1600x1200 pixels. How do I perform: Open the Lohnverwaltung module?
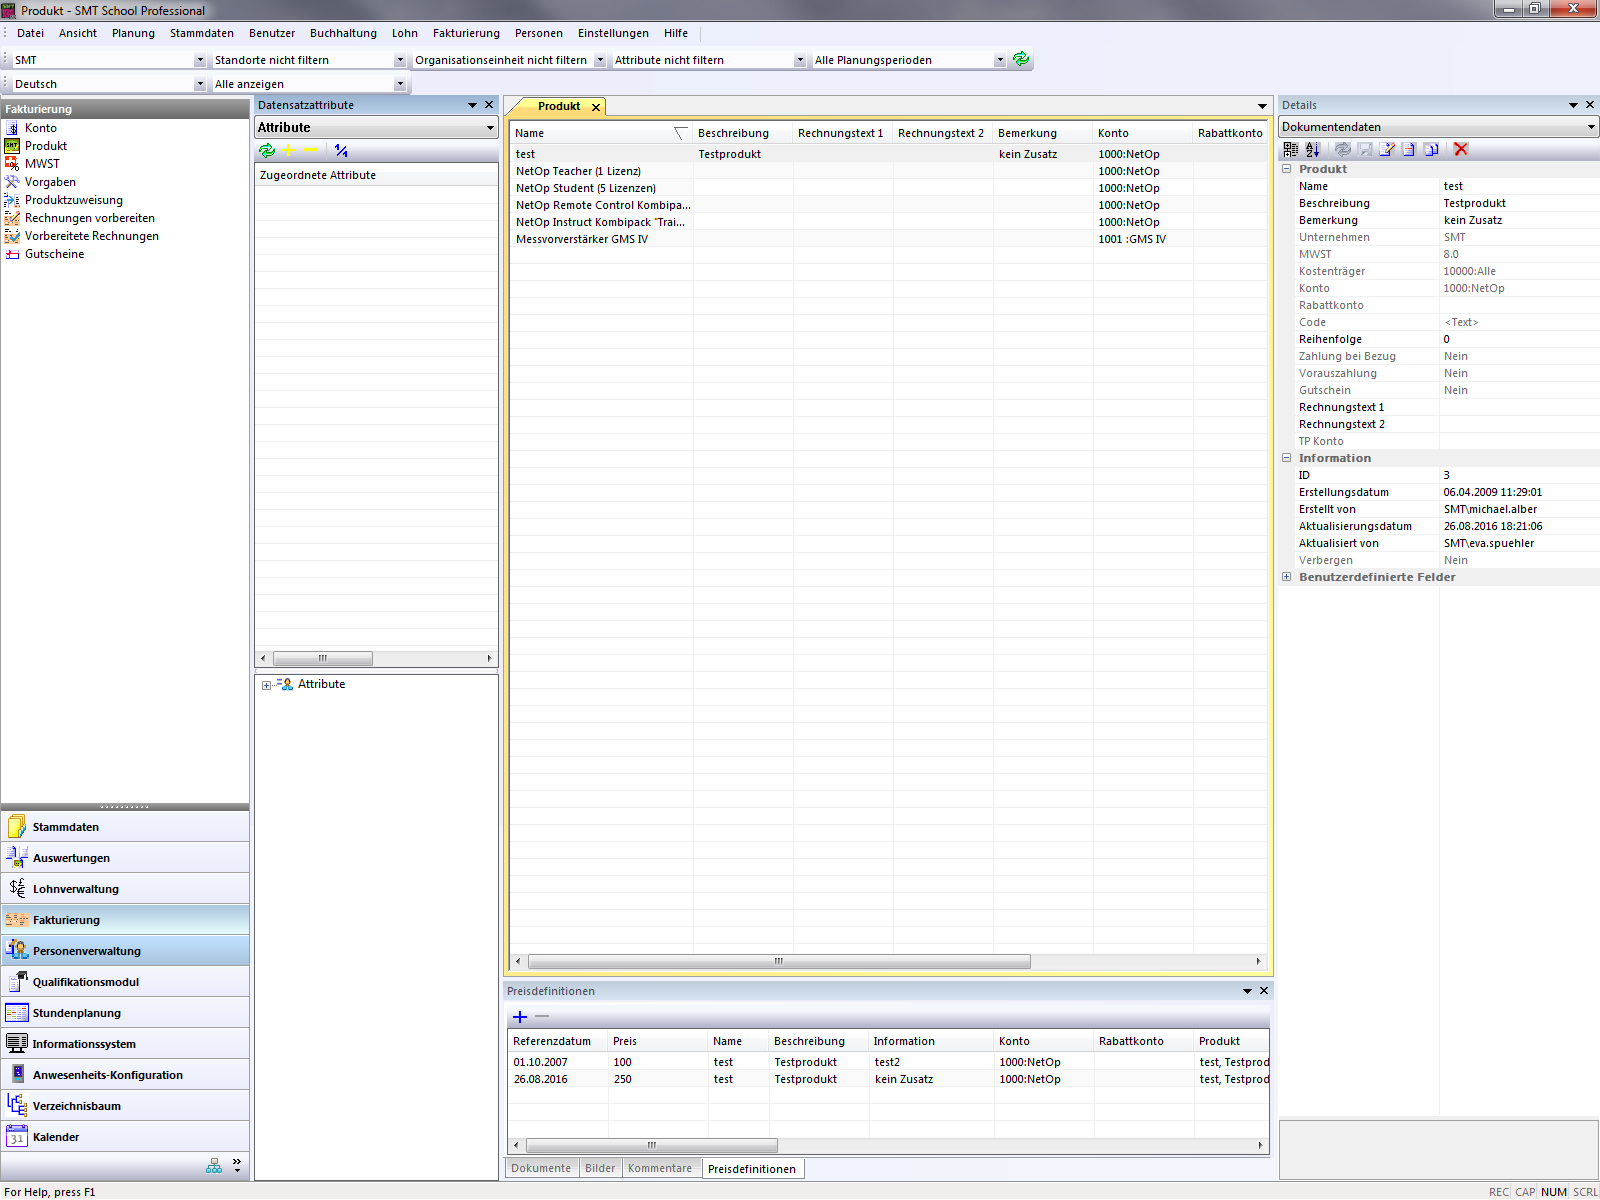click(76, 889)
